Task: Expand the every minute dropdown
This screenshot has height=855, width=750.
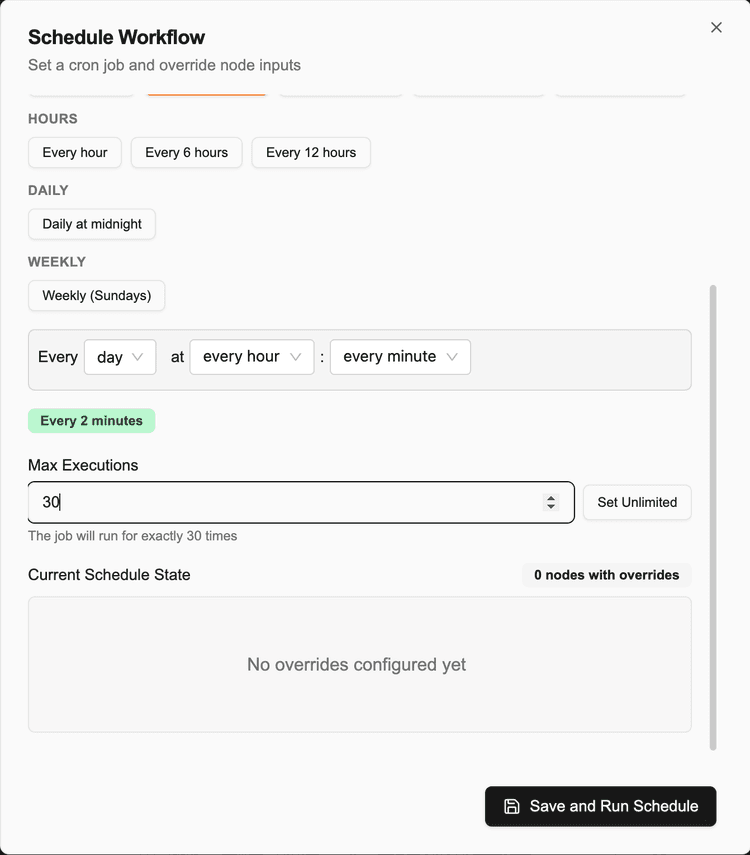Action: (x=400, y=356)
